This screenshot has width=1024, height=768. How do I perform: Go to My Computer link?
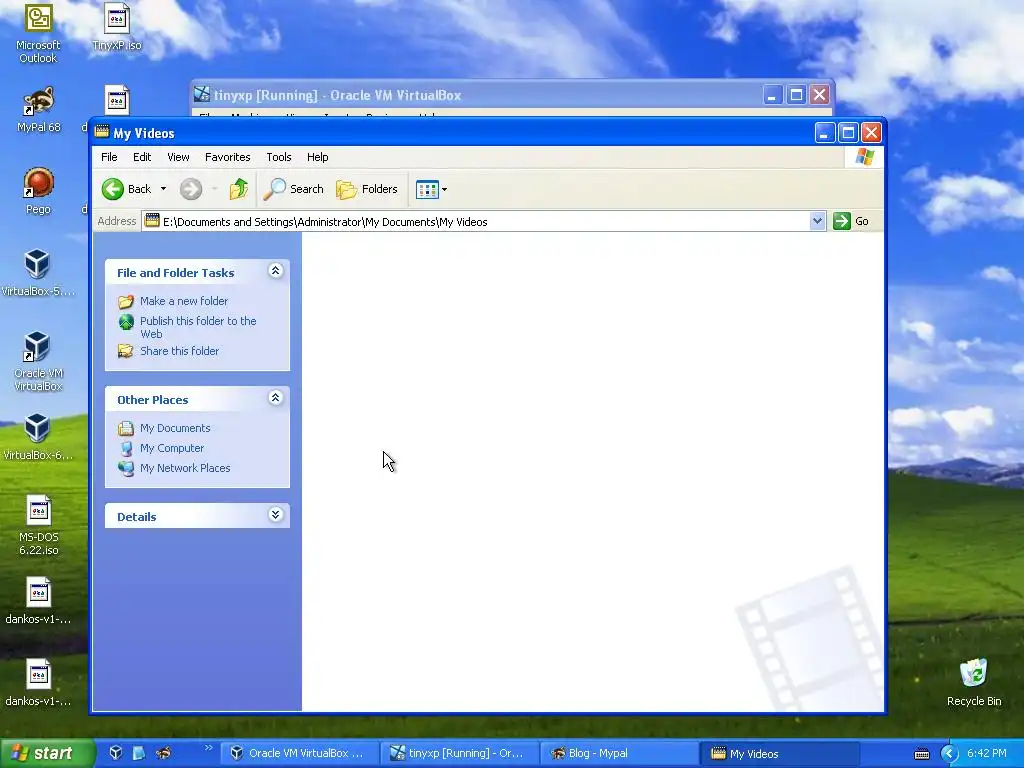point(172,448)
